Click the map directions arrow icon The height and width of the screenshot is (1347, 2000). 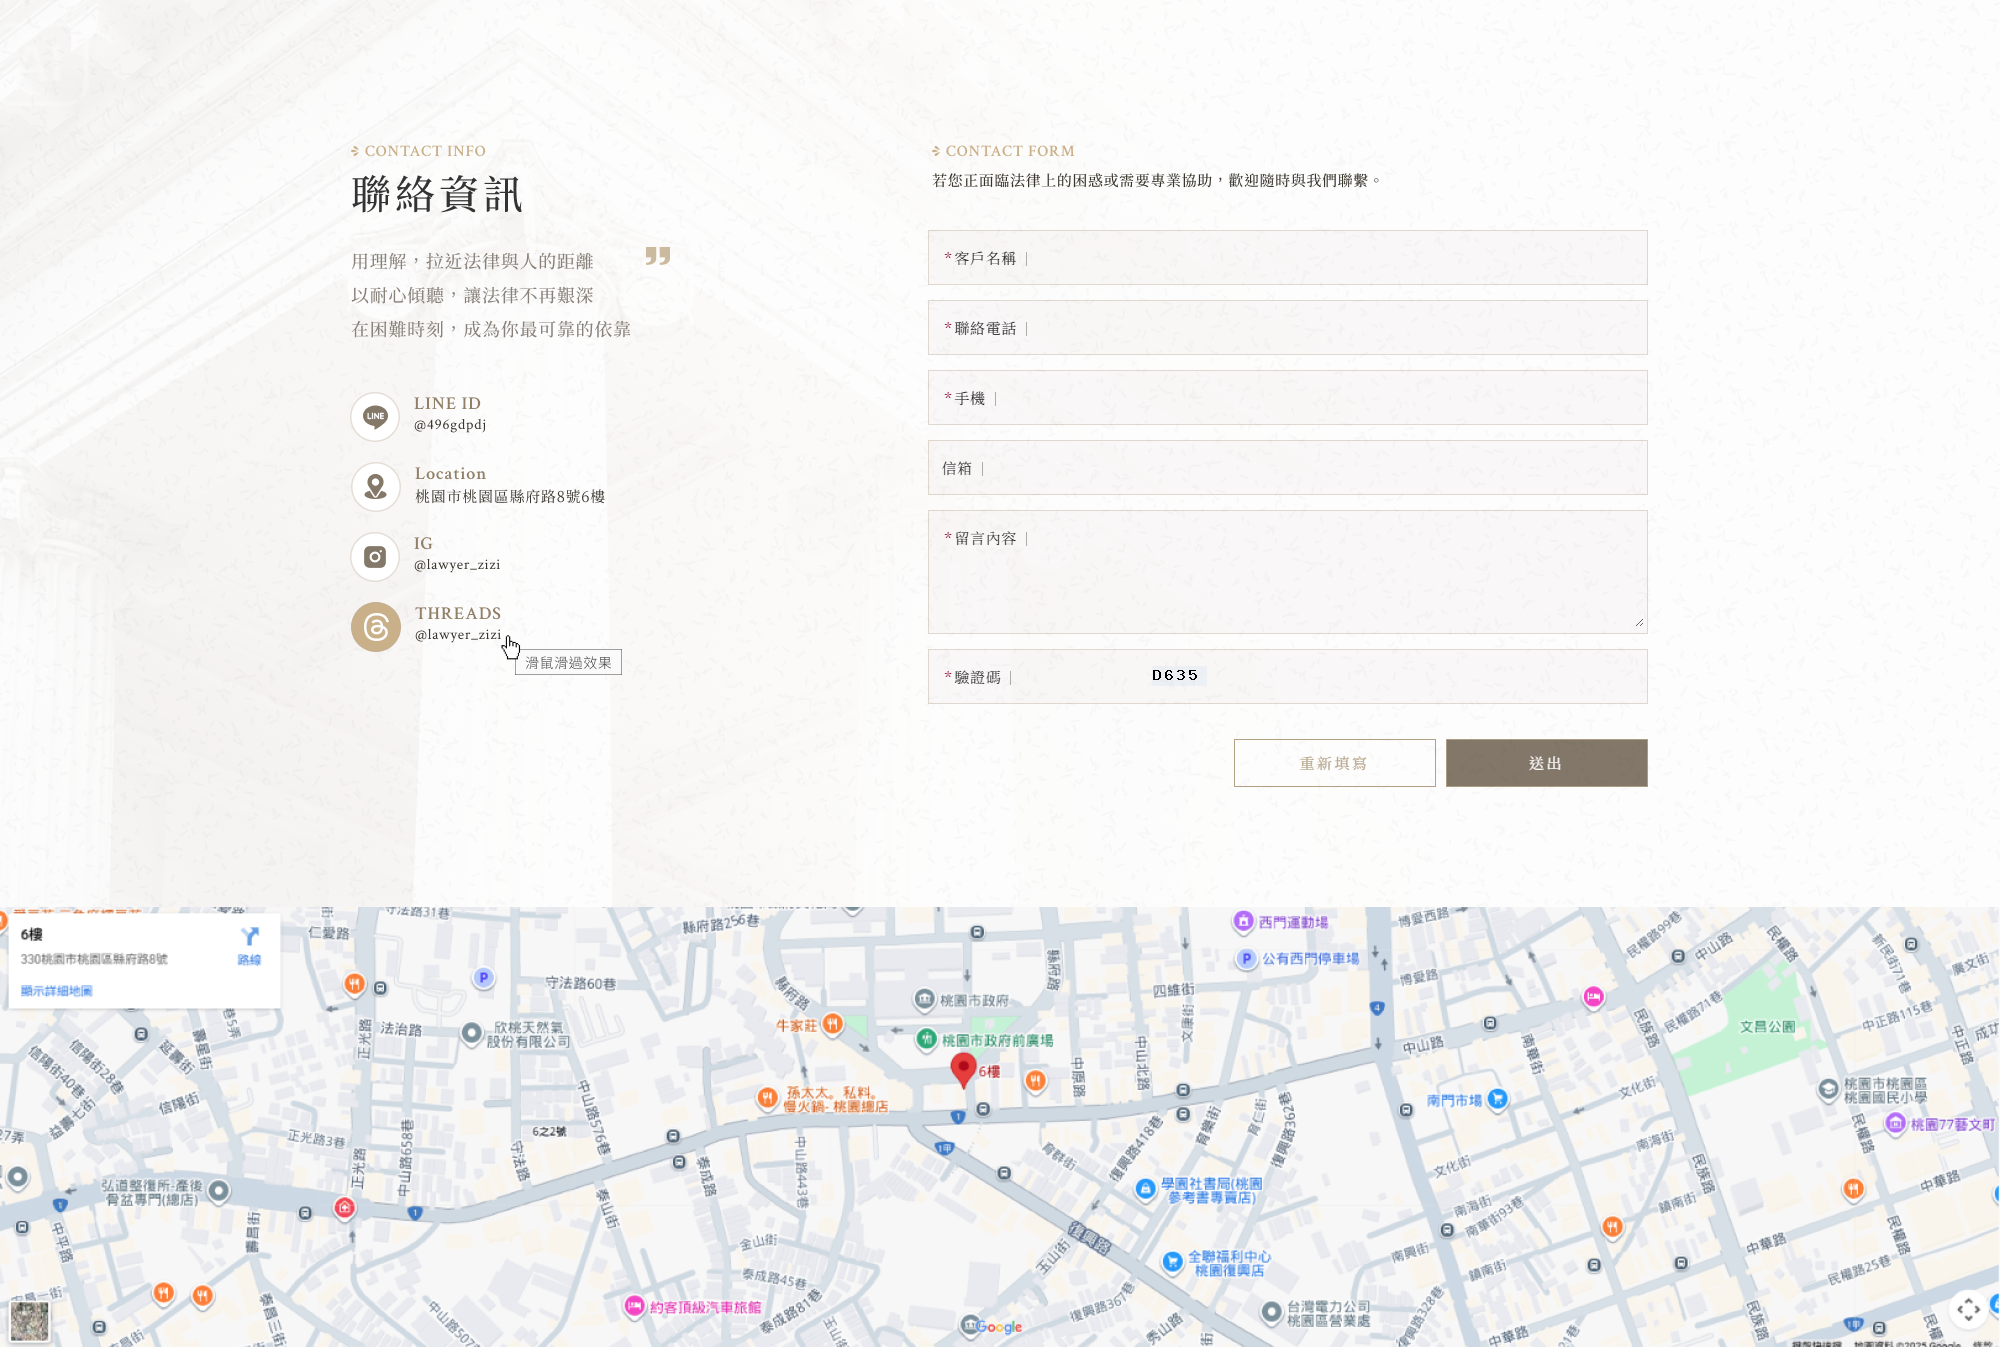[x=249, y=937]
